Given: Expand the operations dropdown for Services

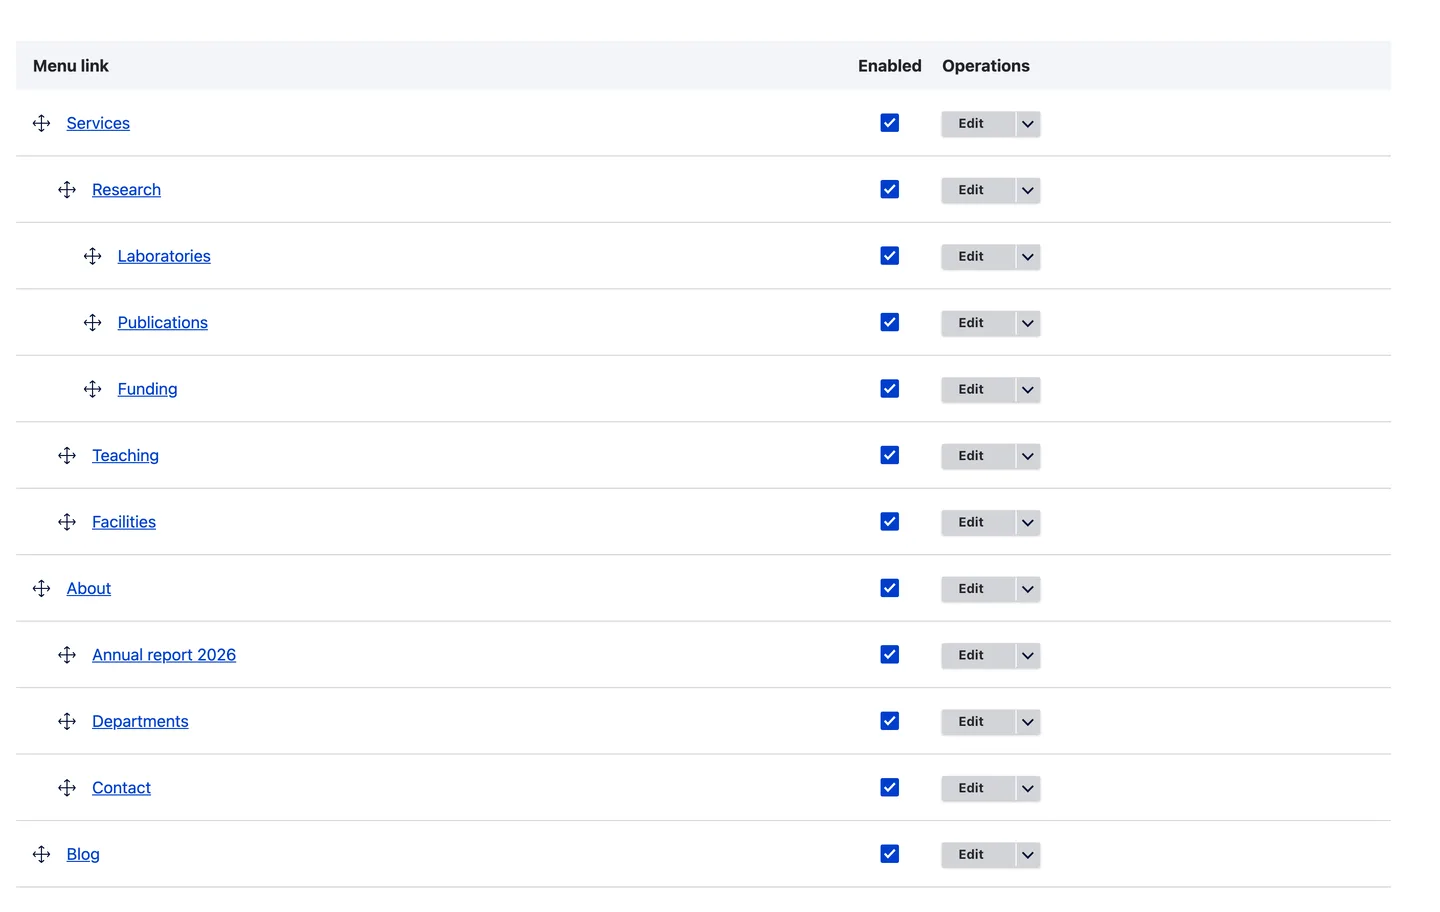Looking at the screenshot, I should (1028, 124).
